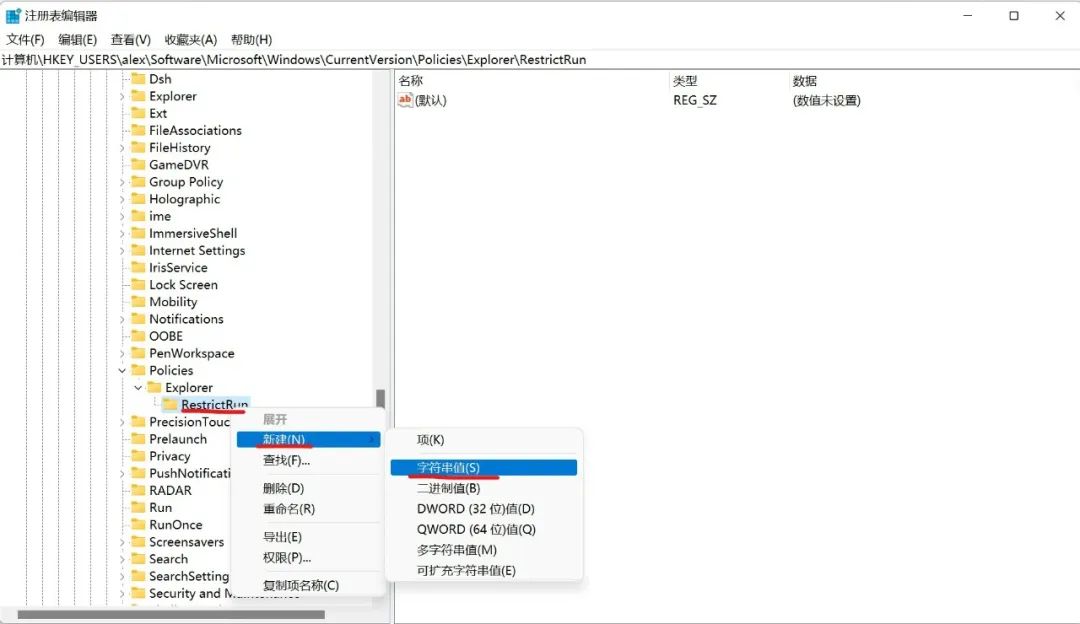This screenshot has height=624, width=1080.
Task: Expand the Notifications key
Action: coord(123,319)
